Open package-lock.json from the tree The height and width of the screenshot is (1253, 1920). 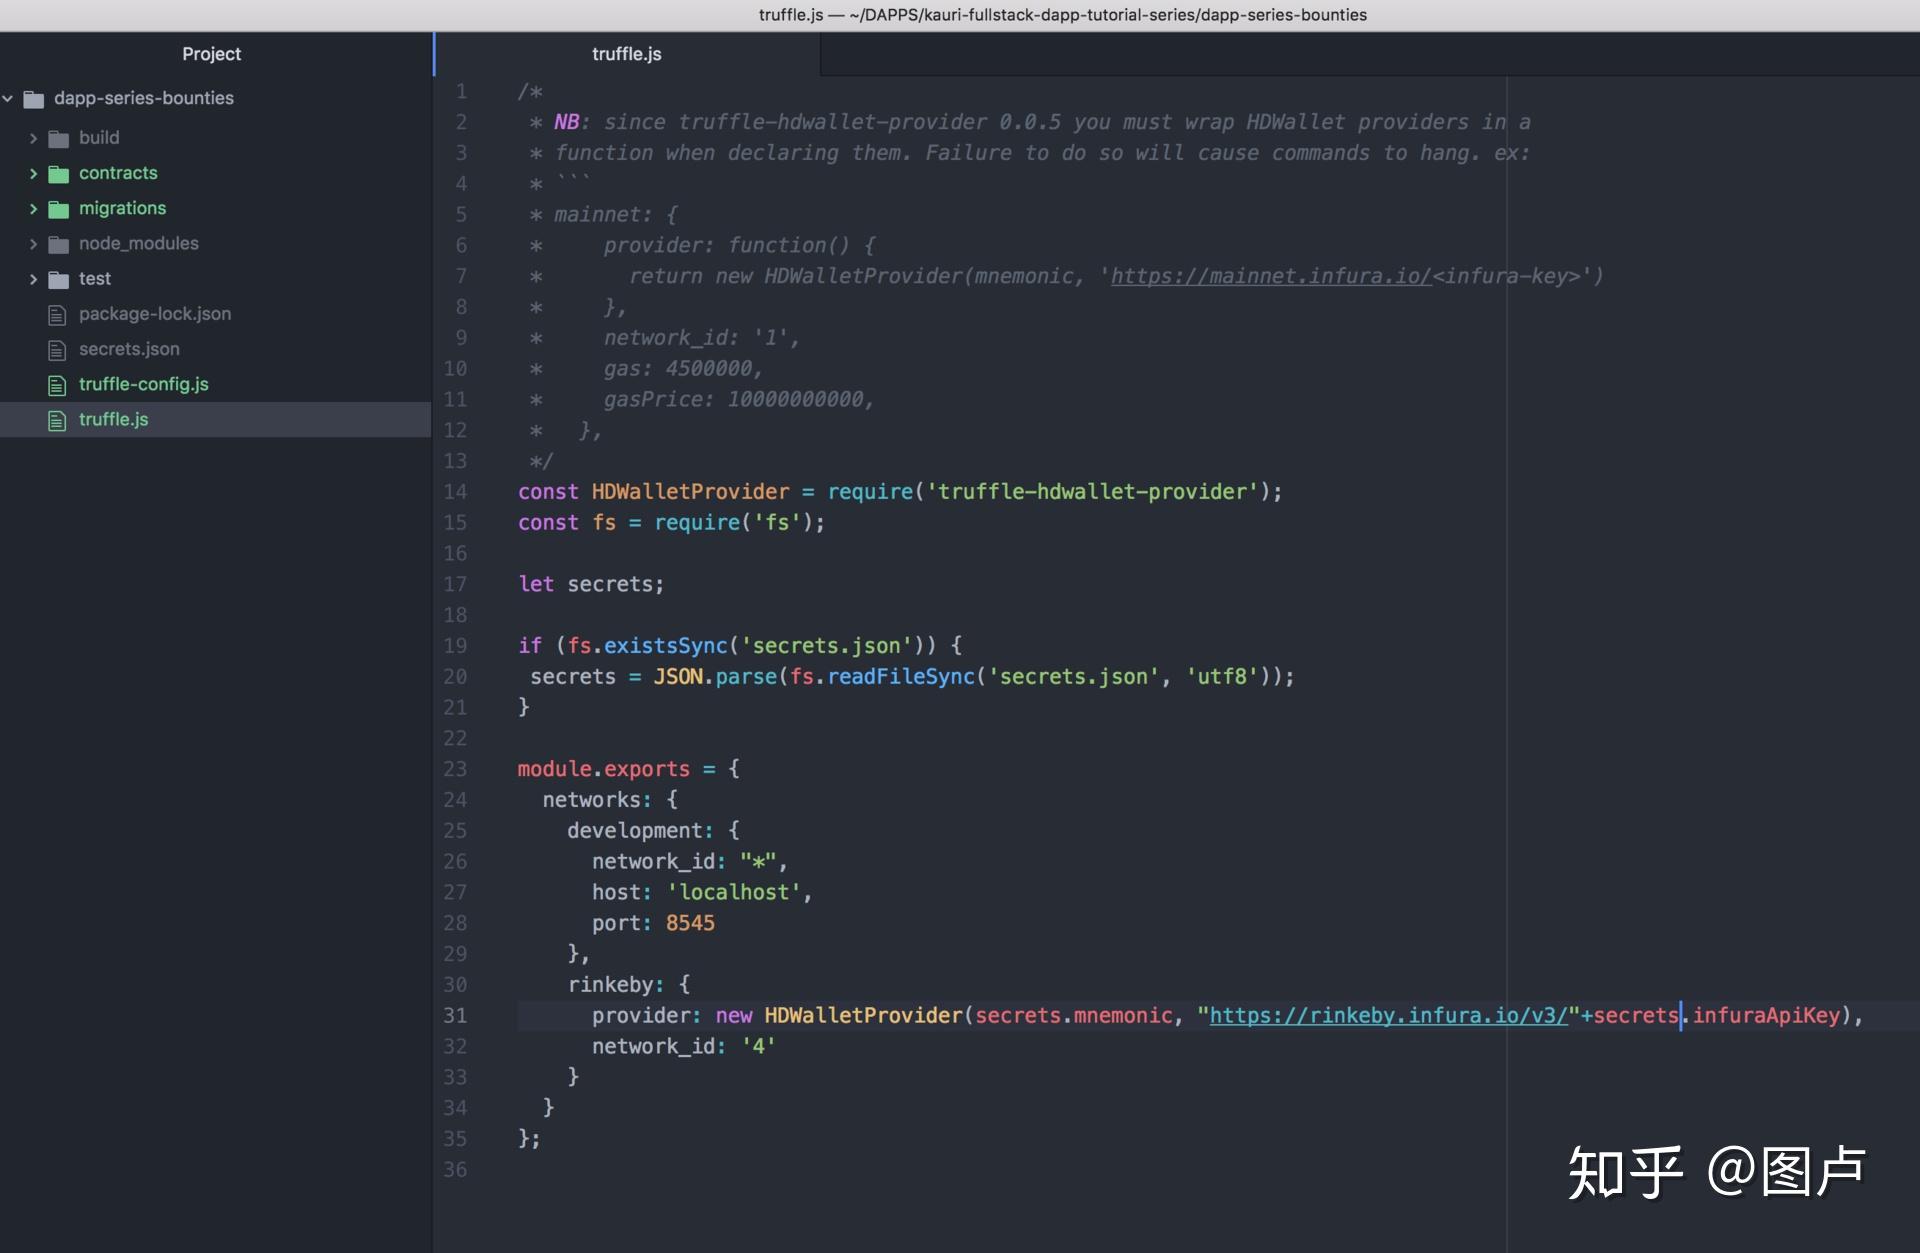point(155,314)
